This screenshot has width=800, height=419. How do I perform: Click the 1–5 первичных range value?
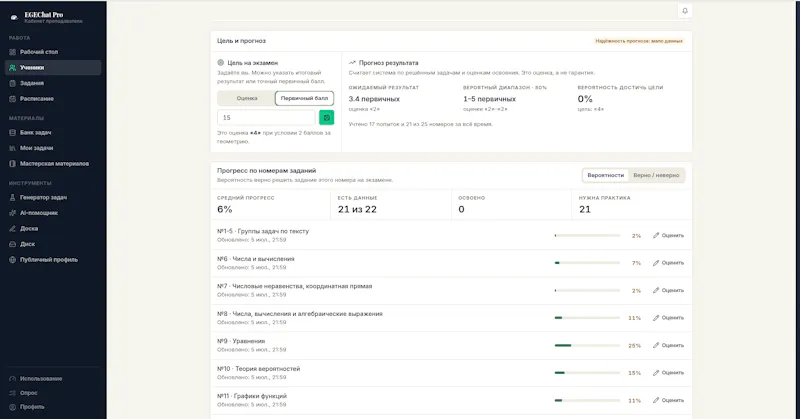pyautogui.click(x=489, y=99)
